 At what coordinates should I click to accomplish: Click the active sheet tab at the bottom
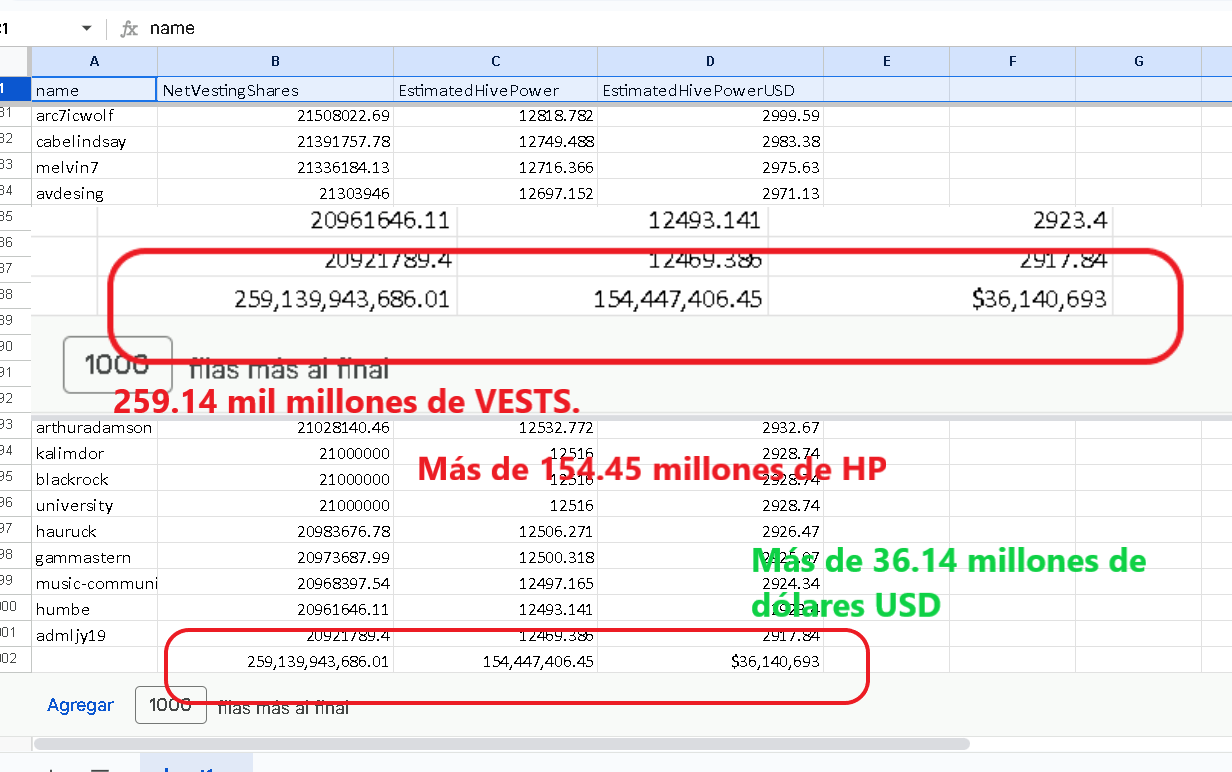tap(196, 764)
